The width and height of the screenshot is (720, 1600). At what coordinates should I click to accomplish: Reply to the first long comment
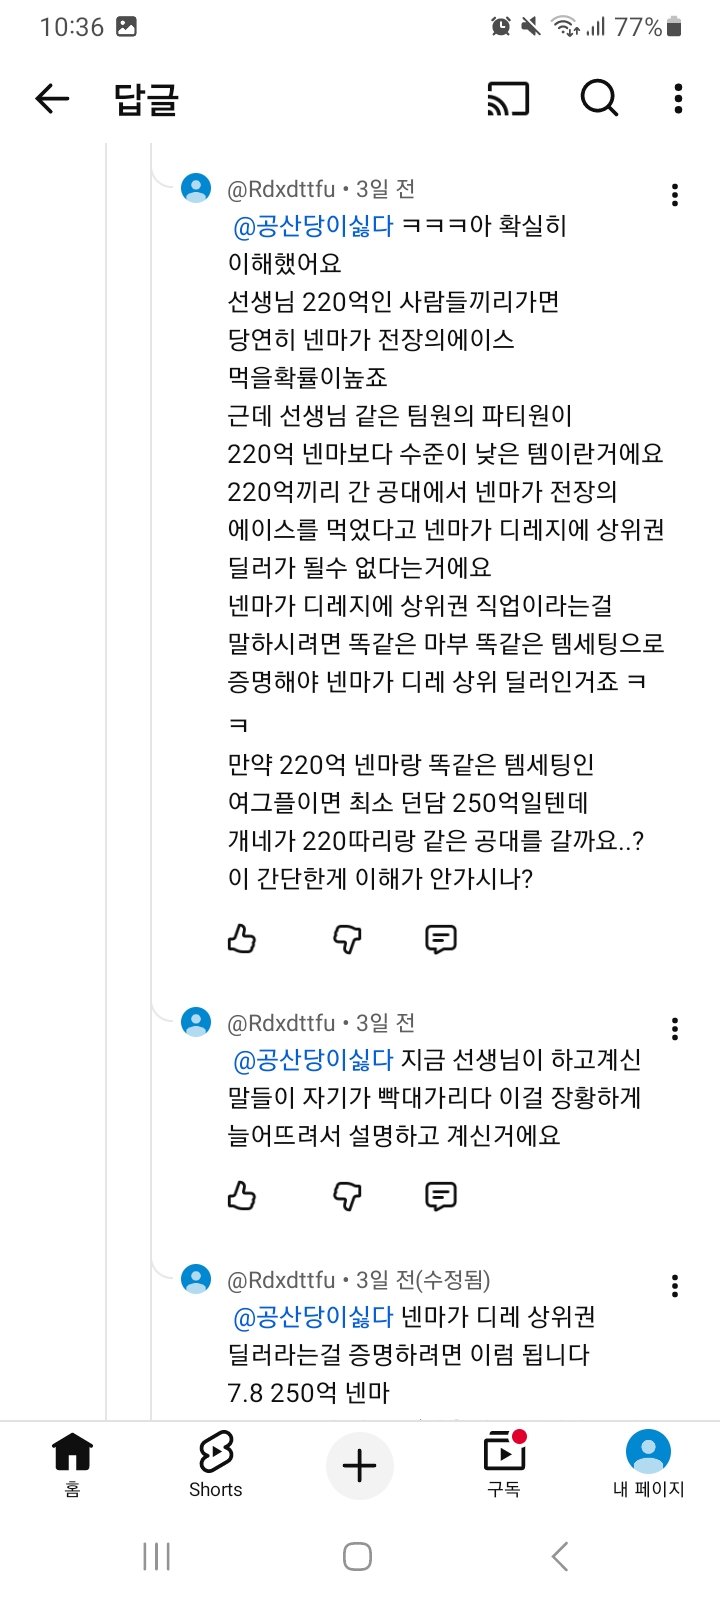point(440,938)
